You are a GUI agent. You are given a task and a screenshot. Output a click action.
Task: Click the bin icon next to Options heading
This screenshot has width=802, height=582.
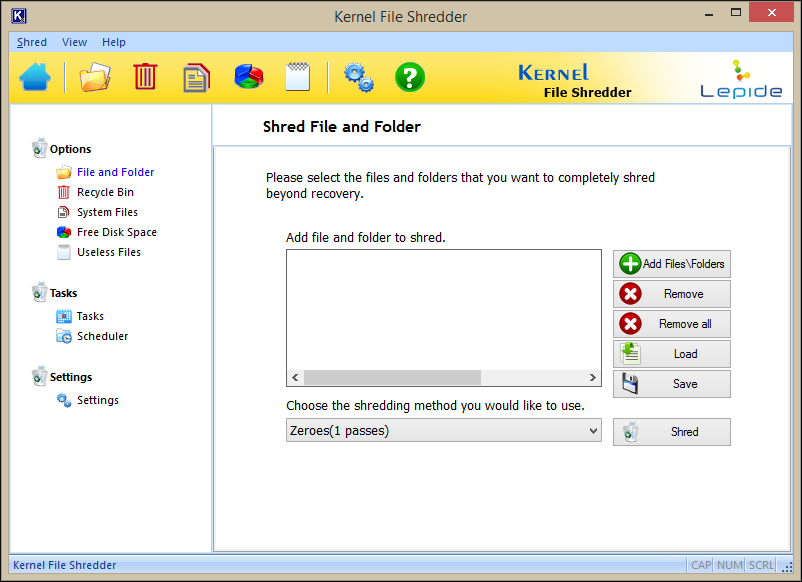pyautogui.click(x=39, y=148)
